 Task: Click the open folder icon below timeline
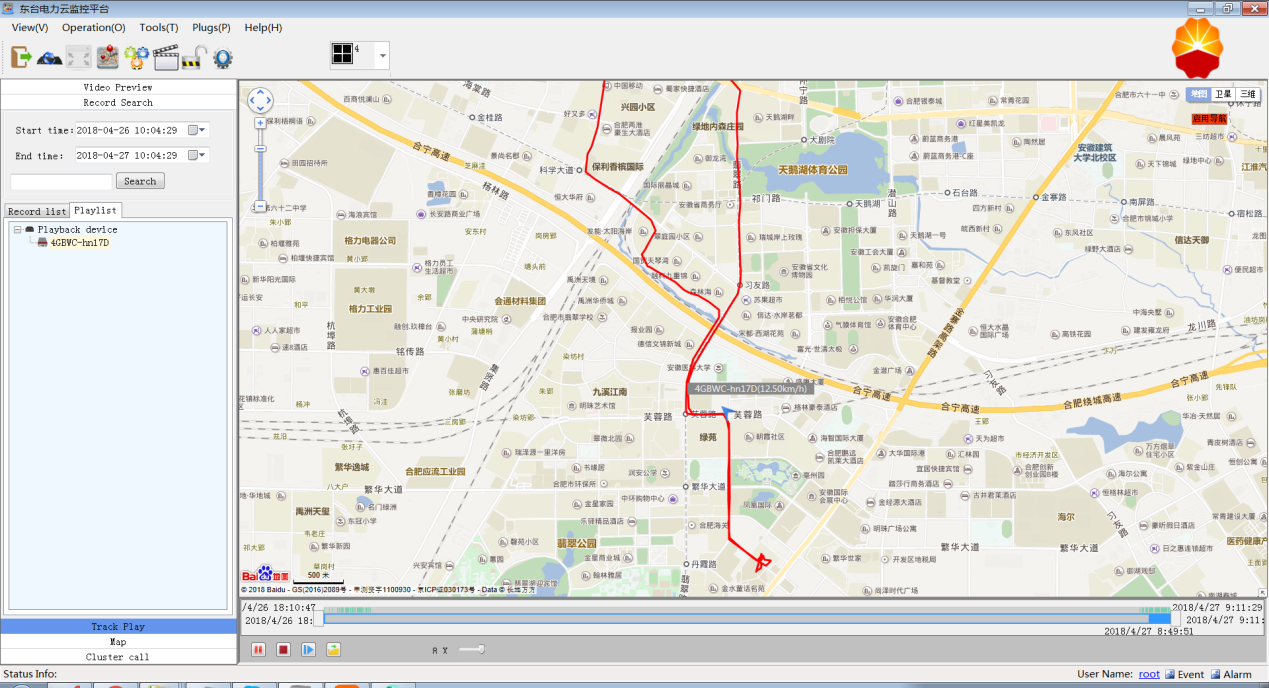pyautogui.click(x=333, y=650)
